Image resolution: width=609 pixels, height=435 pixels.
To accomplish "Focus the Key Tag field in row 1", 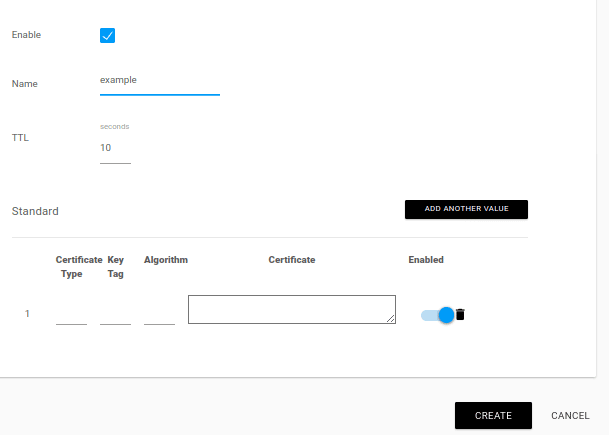I will point(115,314).
